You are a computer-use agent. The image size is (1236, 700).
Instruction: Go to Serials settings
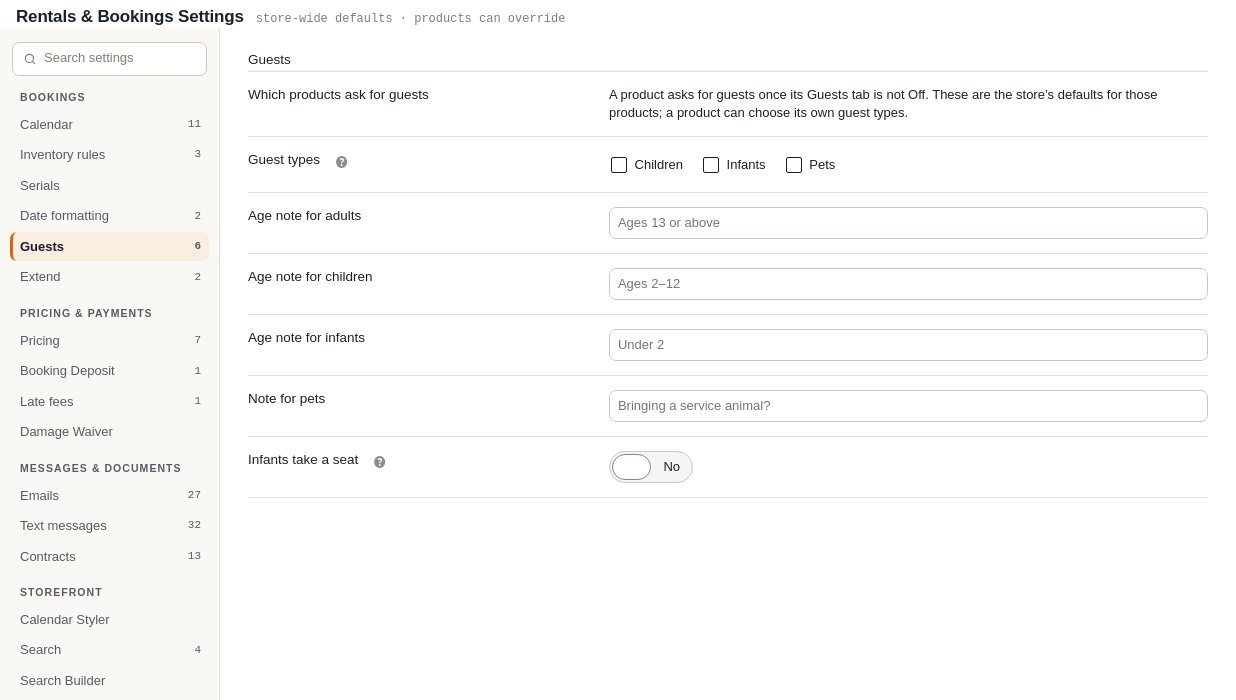click(x=110, y=186)
